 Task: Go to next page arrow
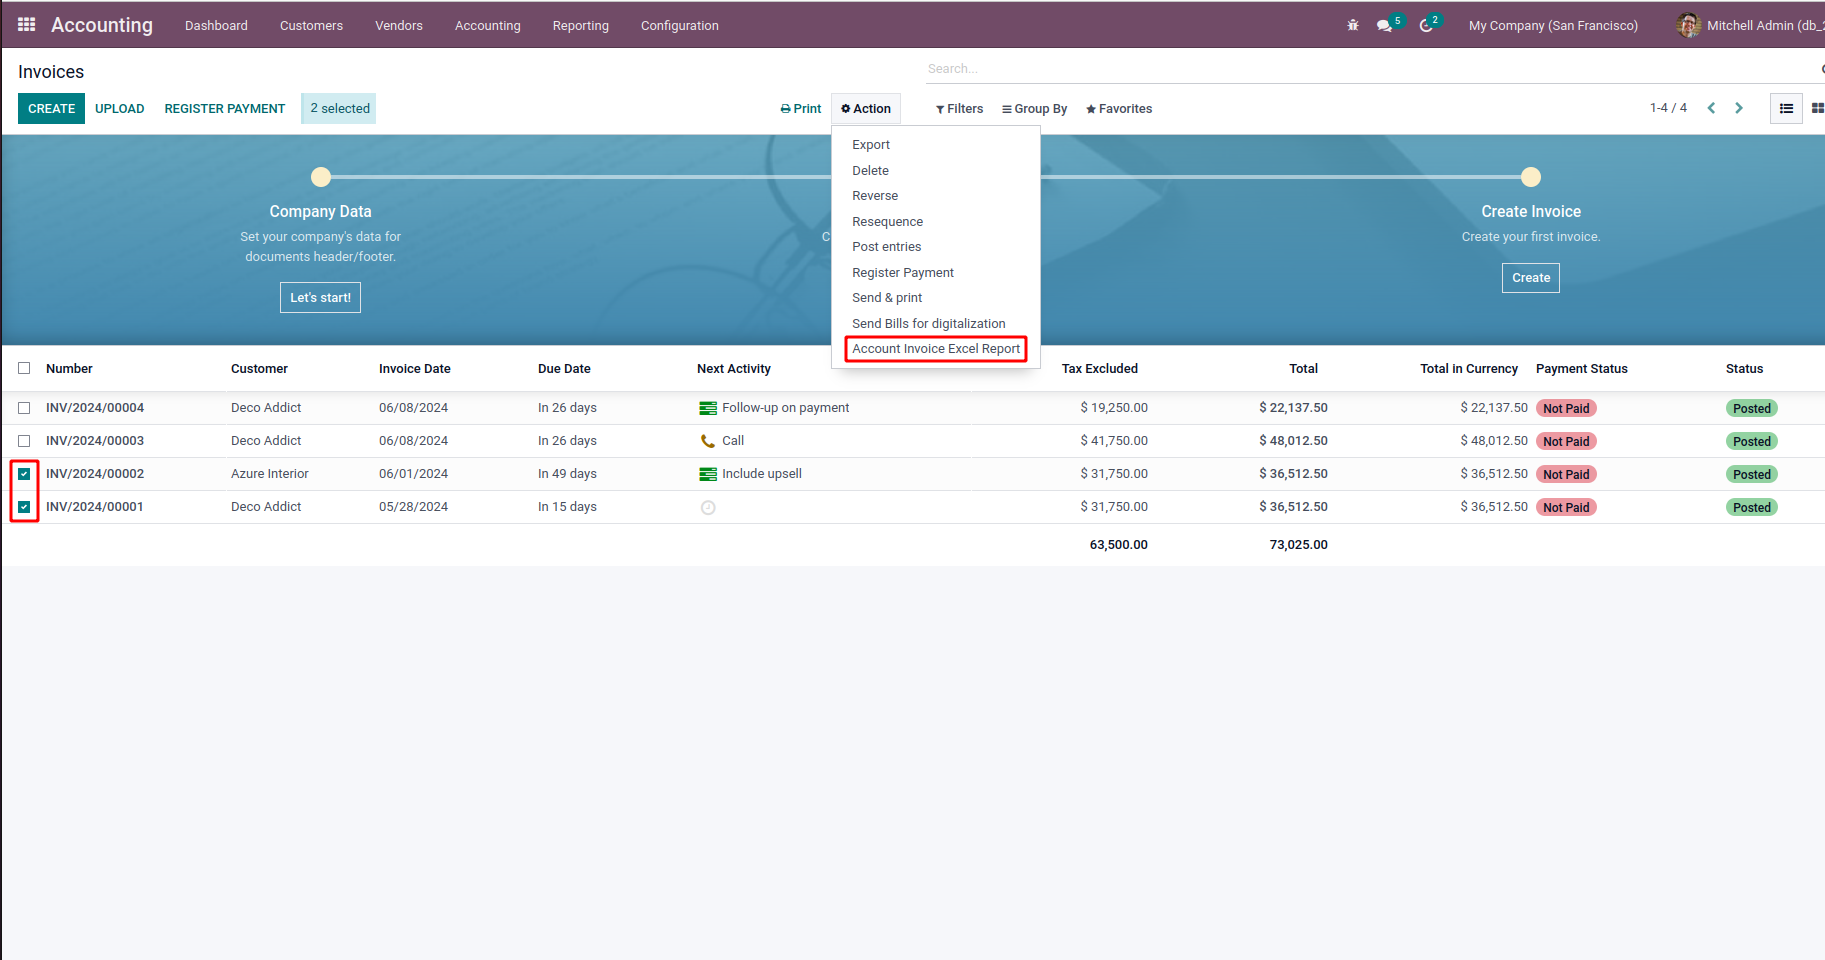coord(1739,108)
